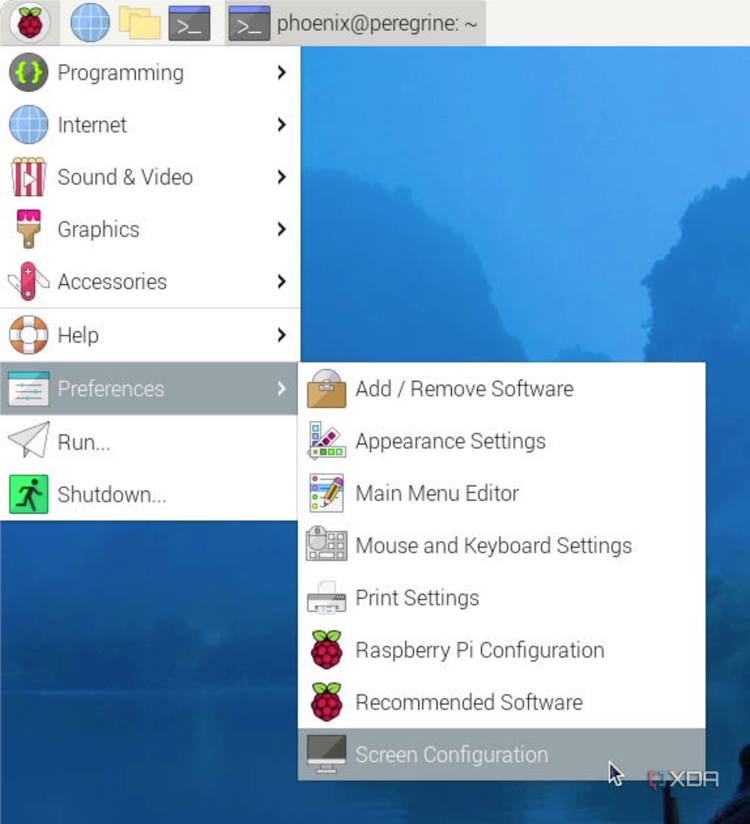Select Mouse and Keyboard Settings
Screen dimensions: 750x824
493,546
